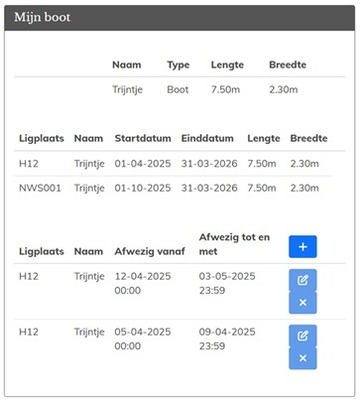This screenshot has height=400, width=362.
Task: Click boat name Trijntje in top table
Action: [x=127, y=90]
